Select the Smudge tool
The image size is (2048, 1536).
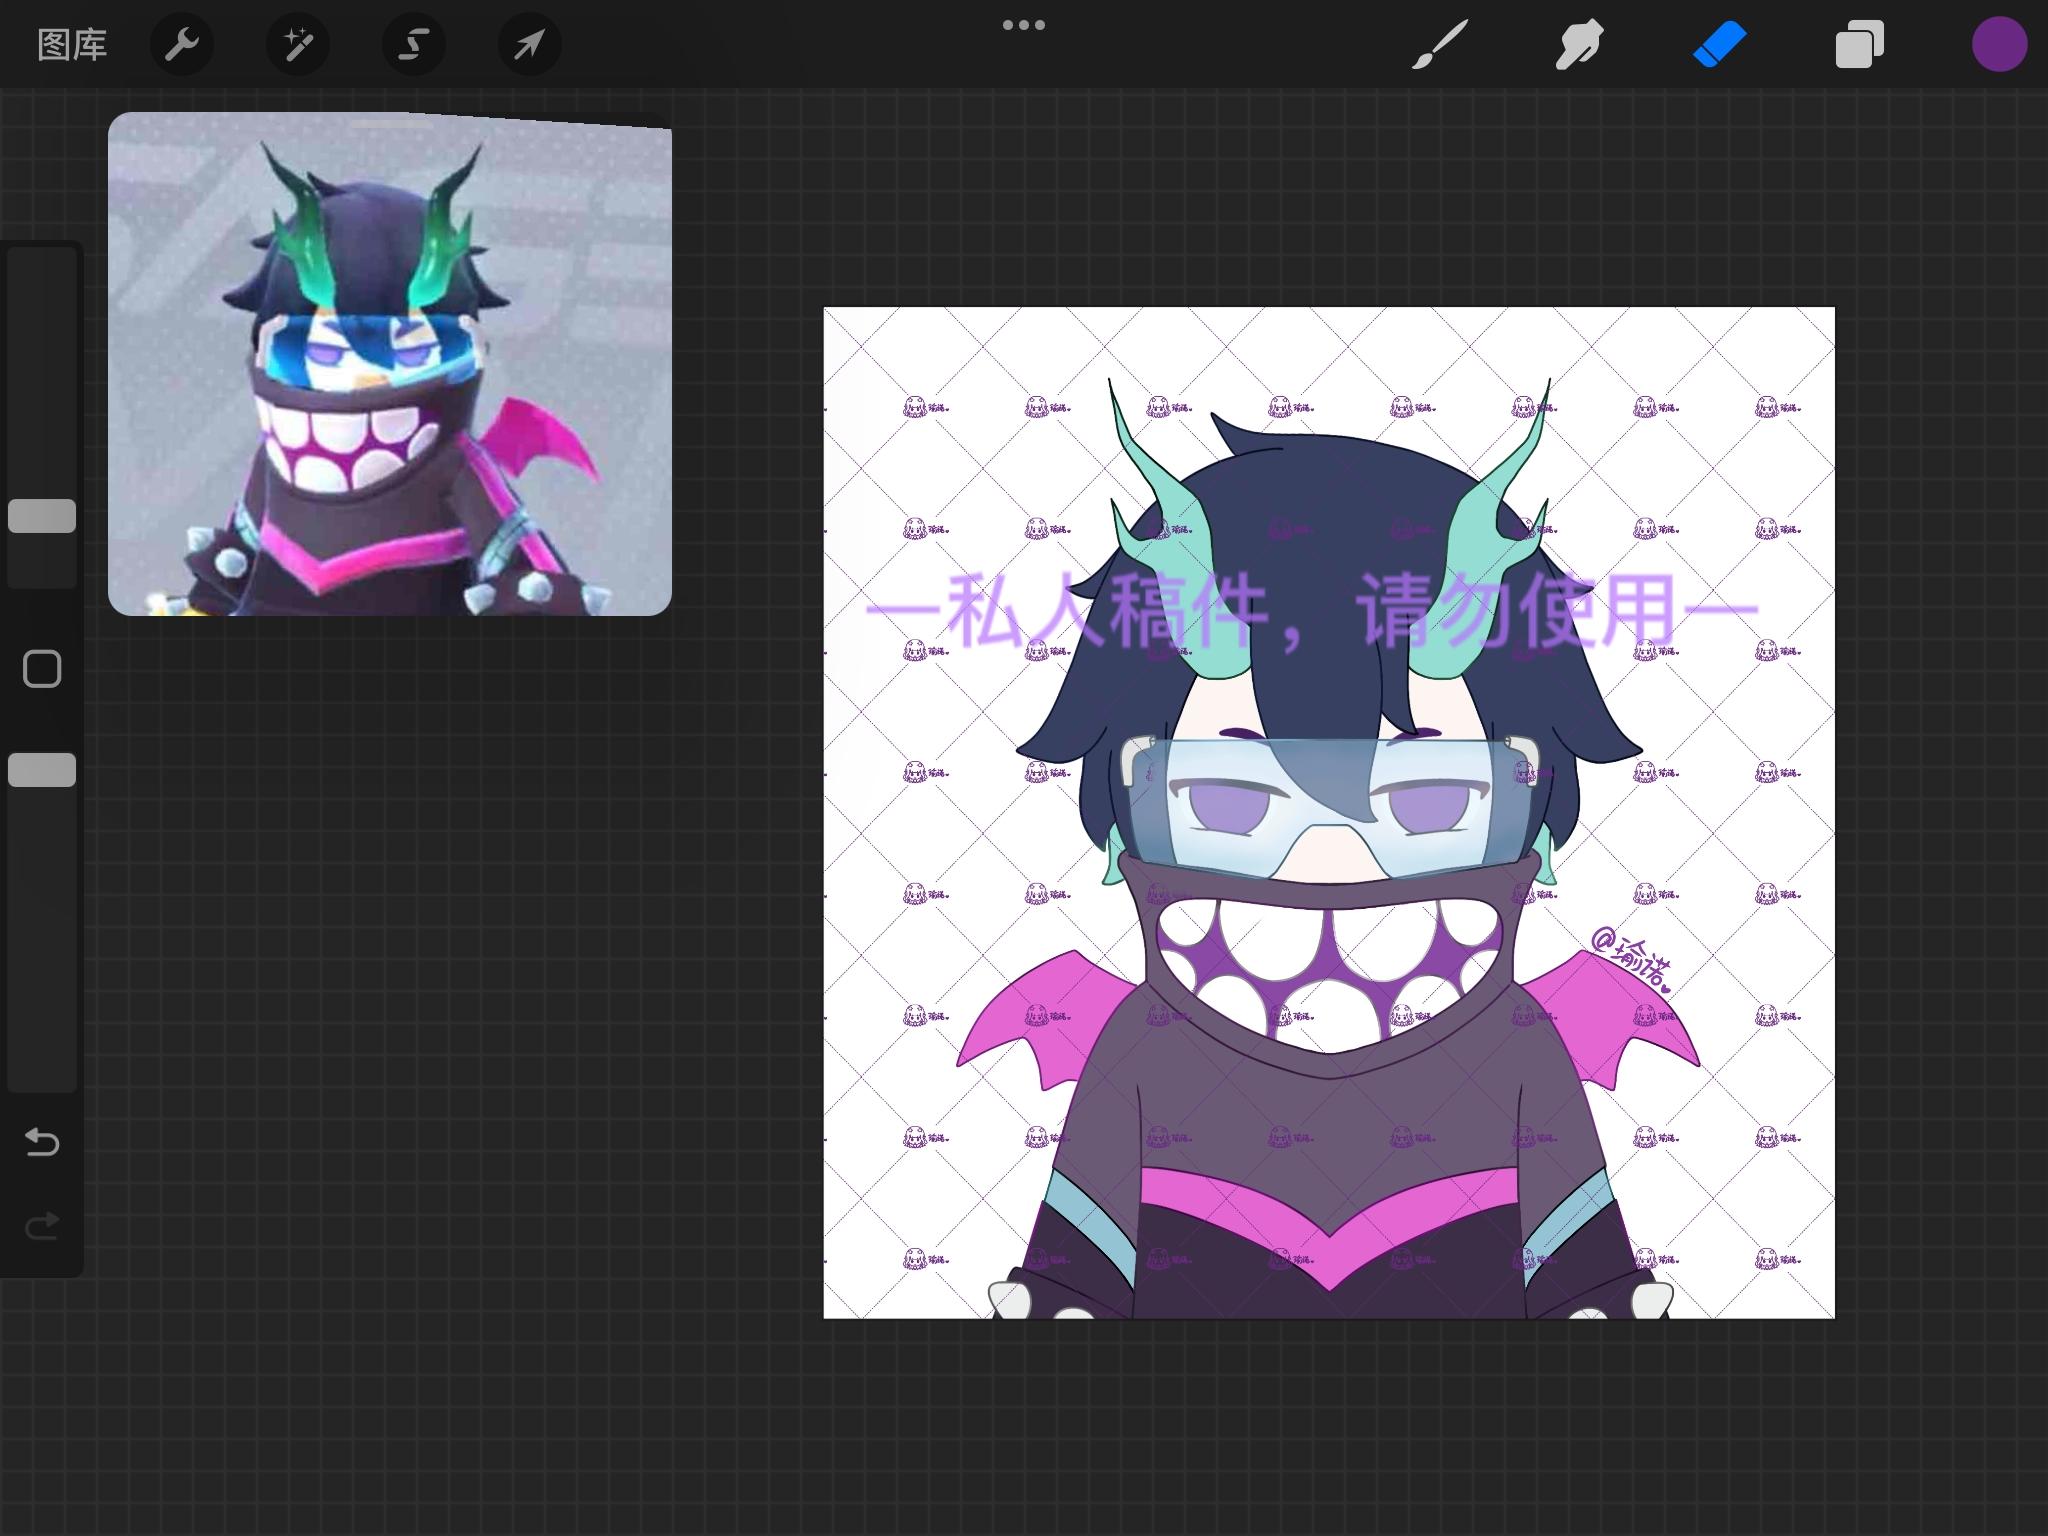1579,45
